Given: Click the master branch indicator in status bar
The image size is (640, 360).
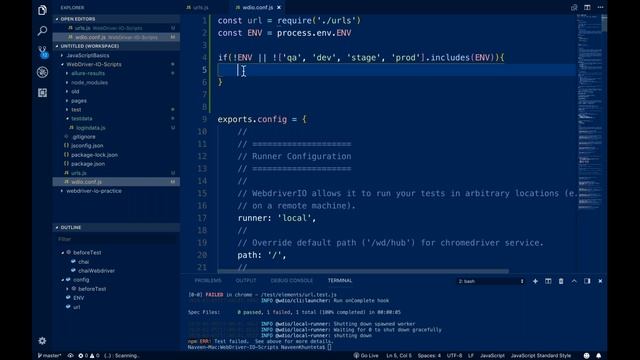Looking at the screenshot, I should point(49,356).
